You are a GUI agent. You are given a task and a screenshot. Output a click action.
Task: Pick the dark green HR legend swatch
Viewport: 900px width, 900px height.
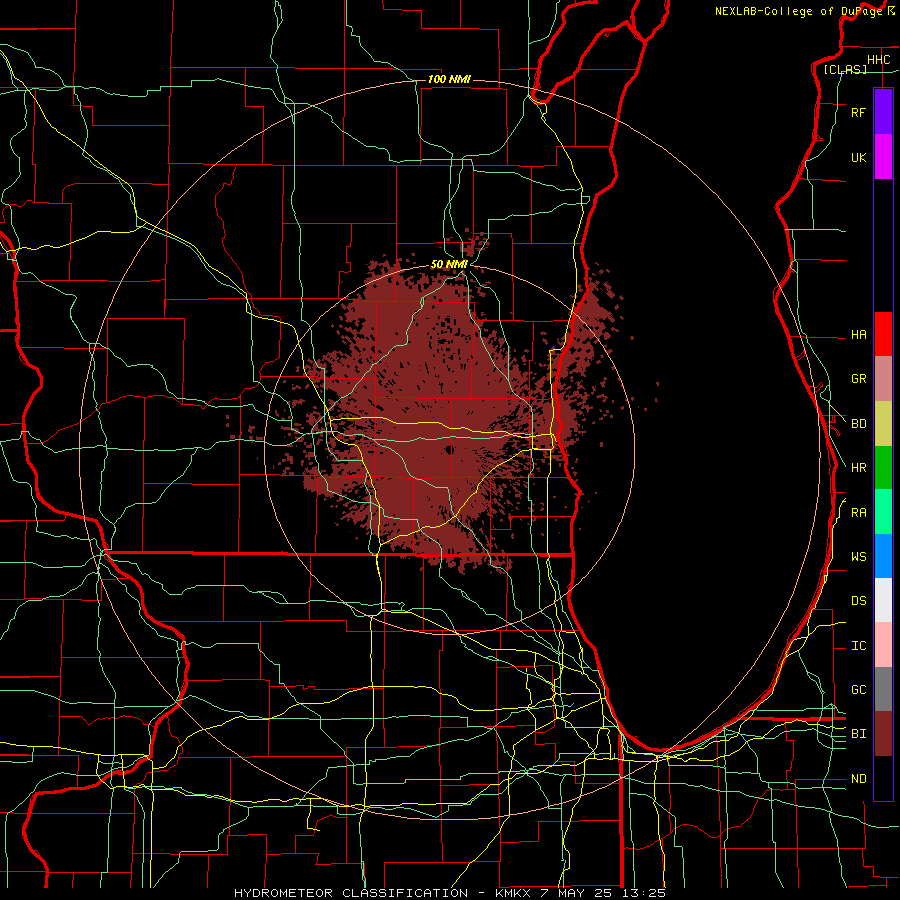pos(883,468)
